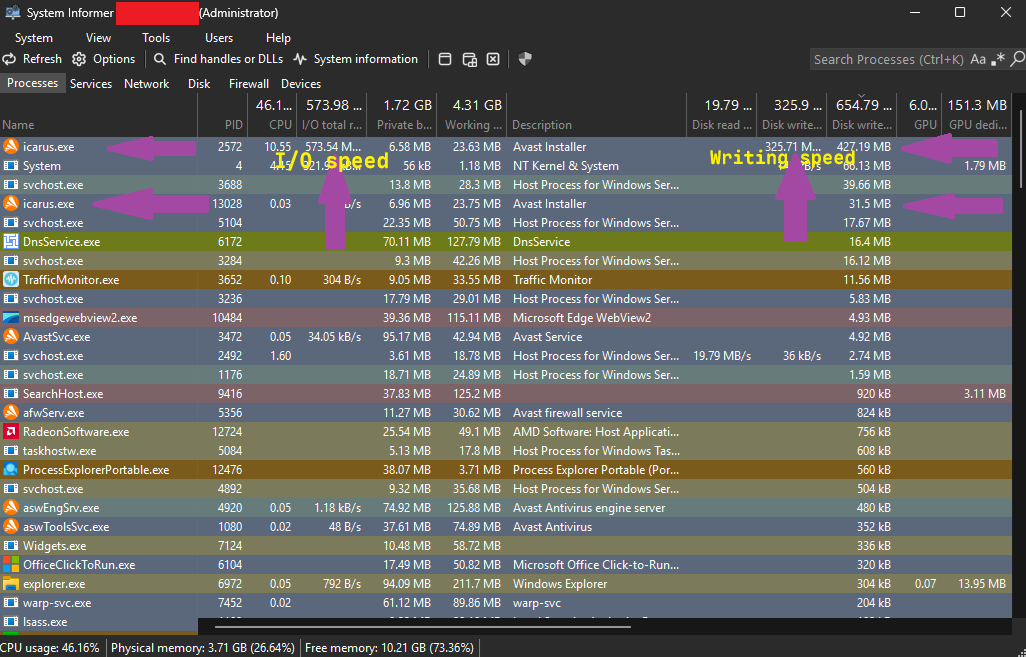Sort by the GPU dedicated column header
The height and width of the screenshot is (657, 1026).
[x=976, y=115]
